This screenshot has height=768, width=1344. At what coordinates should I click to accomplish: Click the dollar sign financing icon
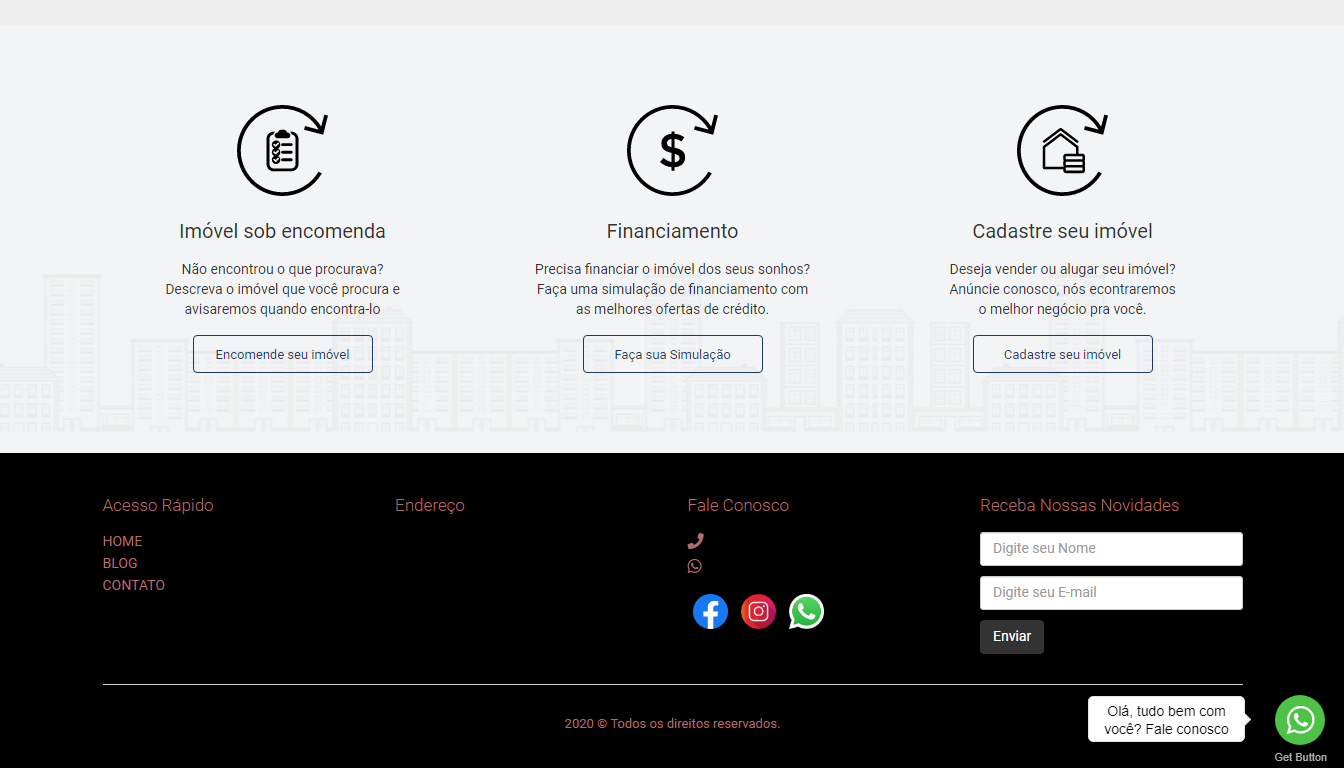pyautogui.click(x=672, y=150)
